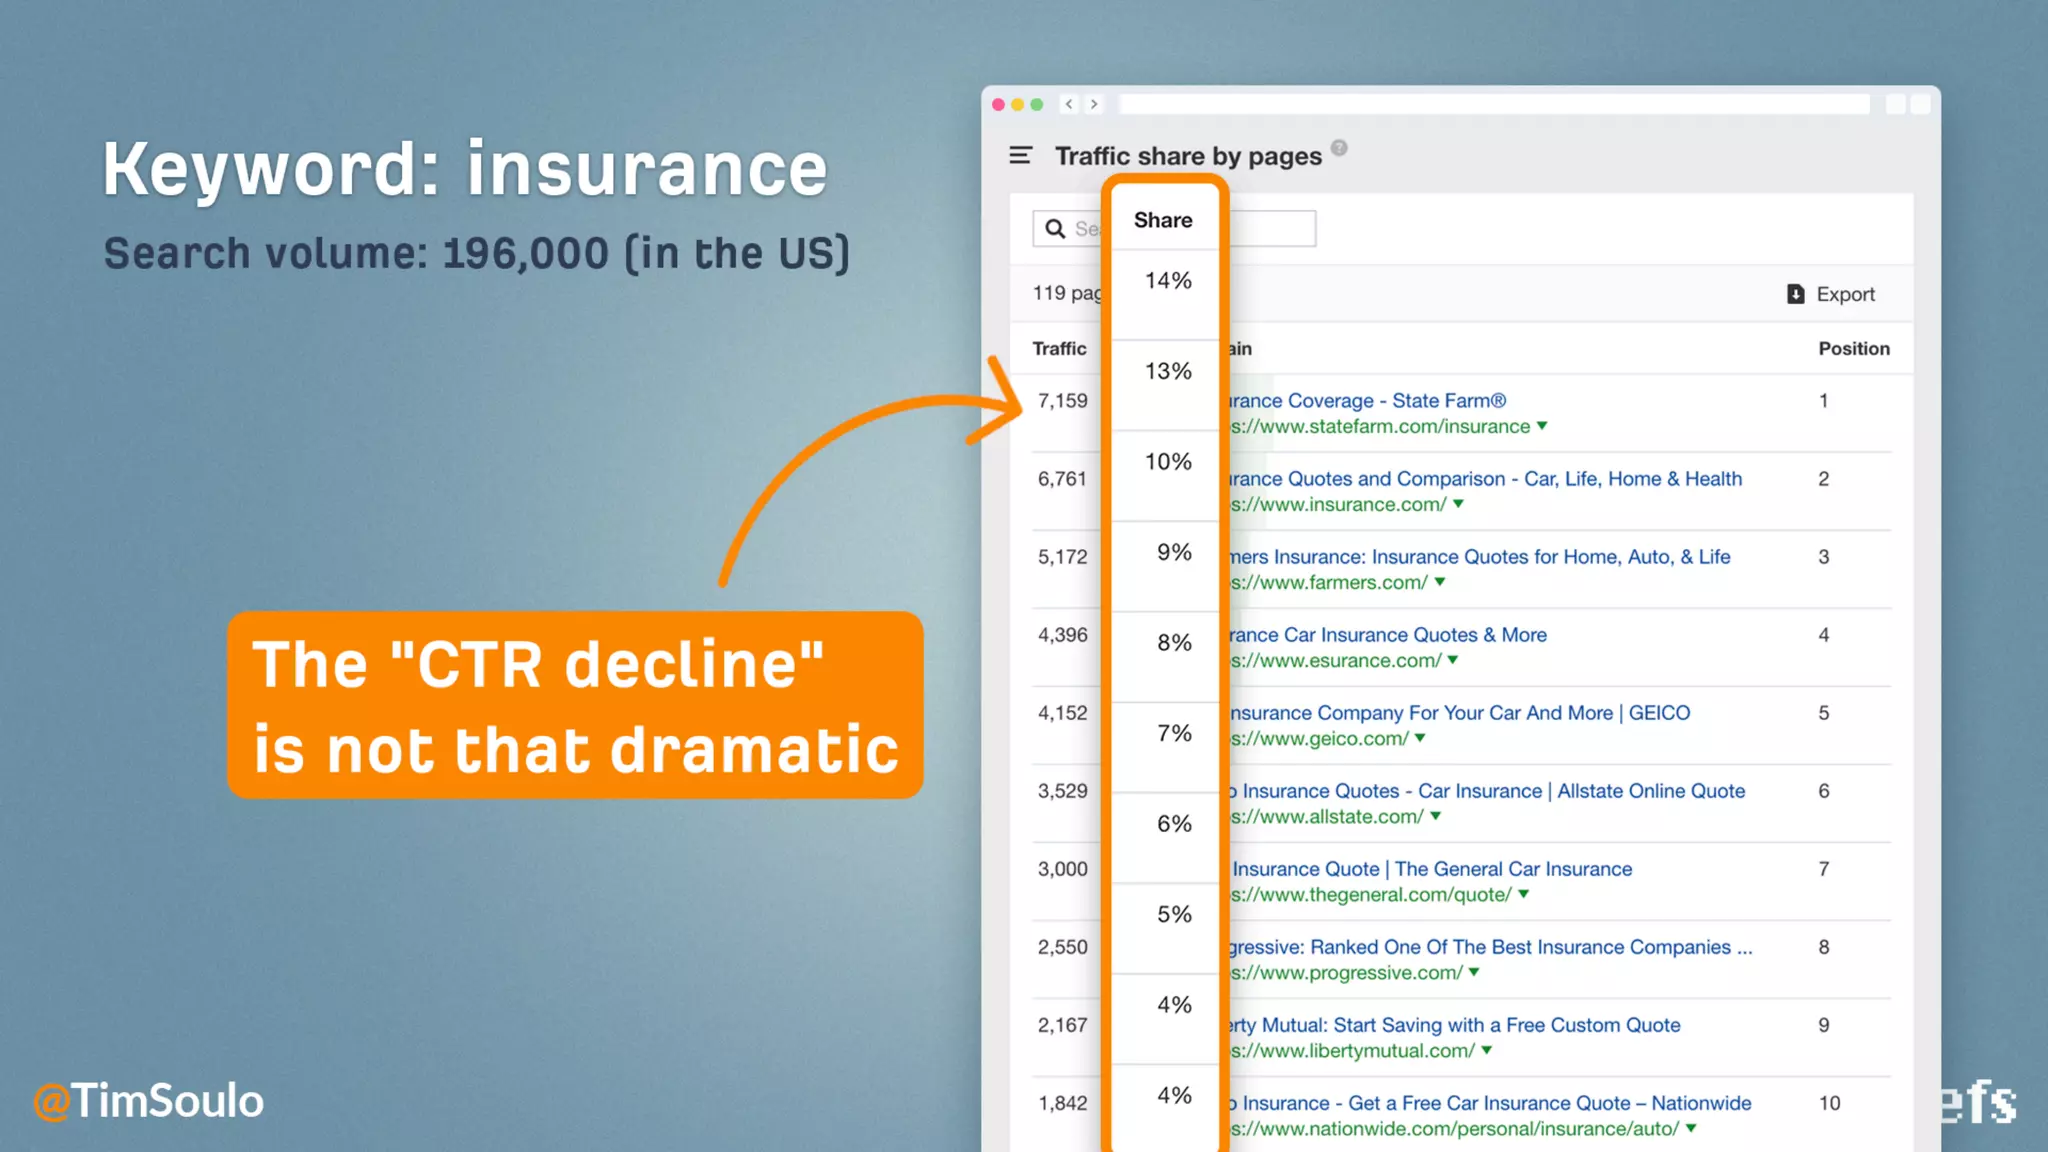Click the browser forward arrow
The image size is (2048, 1152).
pos(1094,104)
